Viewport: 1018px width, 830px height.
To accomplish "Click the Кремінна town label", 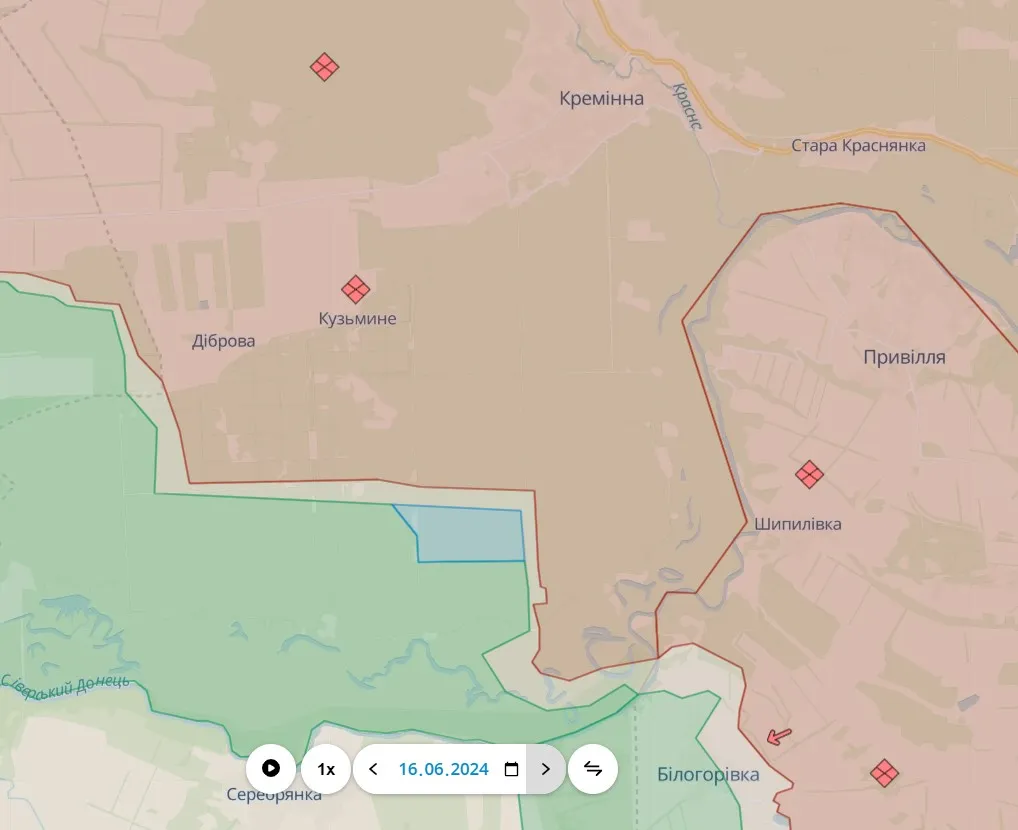I will point(601,98).
